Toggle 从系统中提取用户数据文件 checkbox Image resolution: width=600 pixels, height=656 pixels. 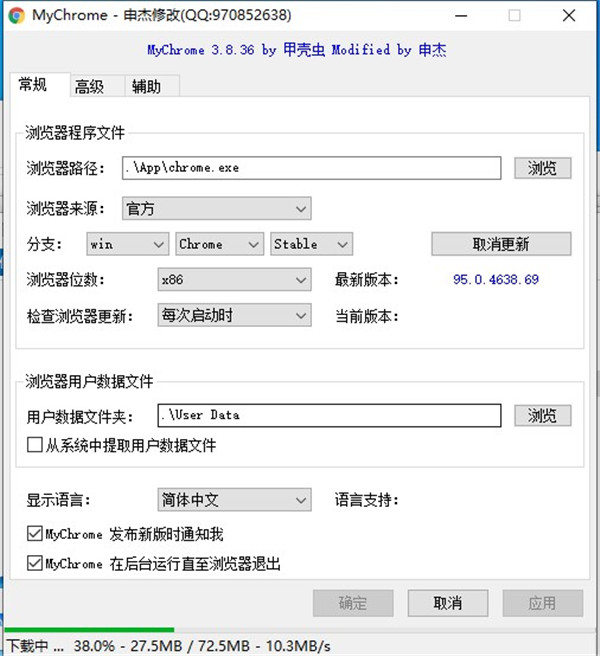coord(36,445)
